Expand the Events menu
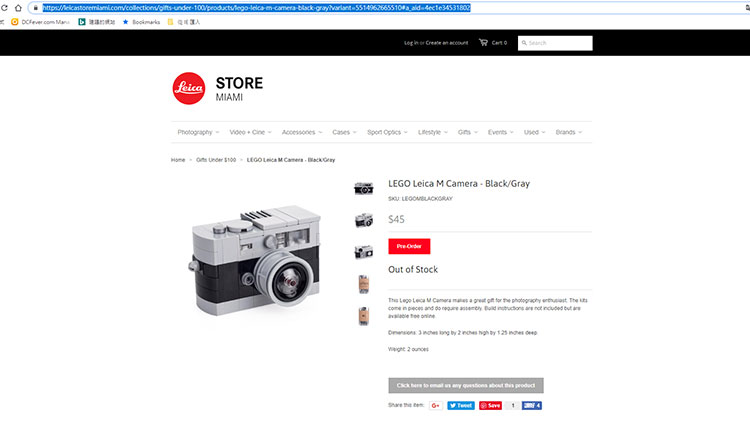This screenshot has width=750, height=437. click(x=500, y=132)
